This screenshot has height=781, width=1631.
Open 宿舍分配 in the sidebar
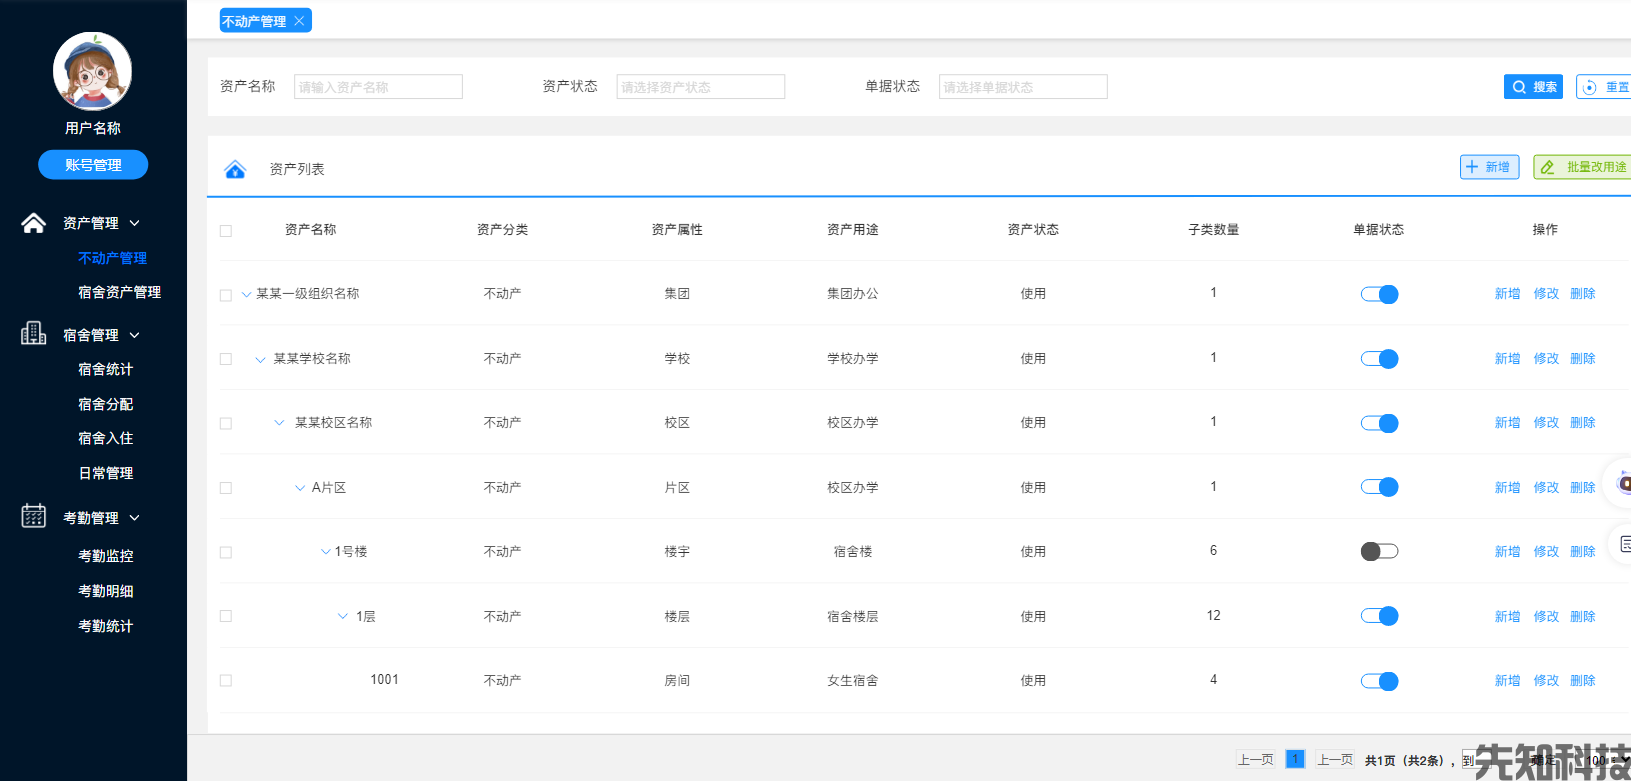105,404
